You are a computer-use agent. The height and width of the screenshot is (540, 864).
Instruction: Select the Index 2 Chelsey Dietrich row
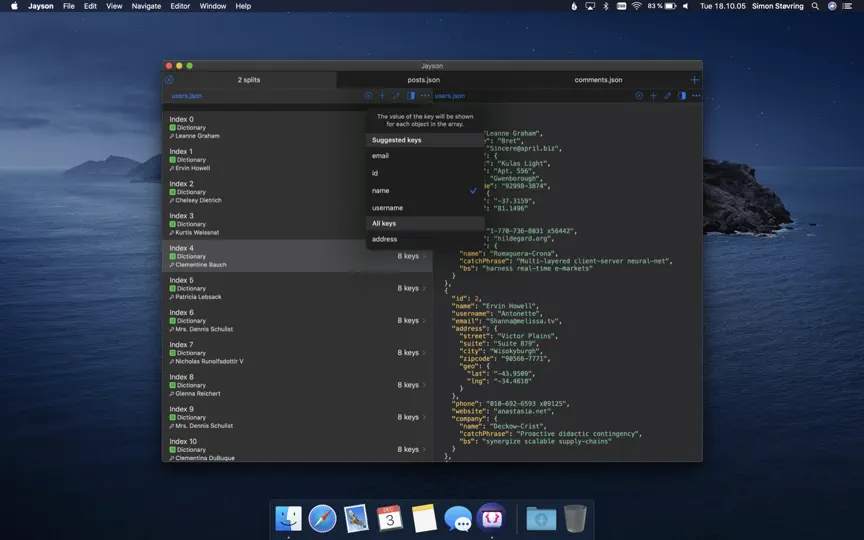[298, 192]
